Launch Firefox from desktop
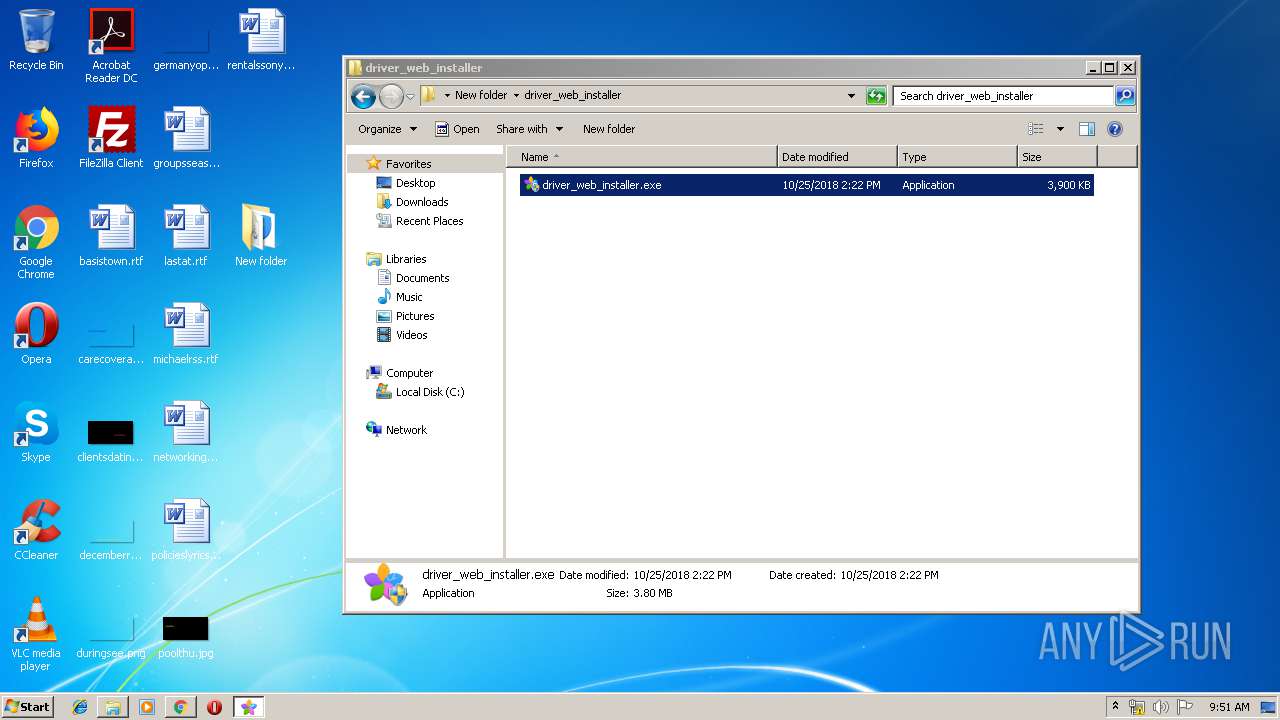The width and height of the screenshot is (1280, 720). tap(36, 138)
